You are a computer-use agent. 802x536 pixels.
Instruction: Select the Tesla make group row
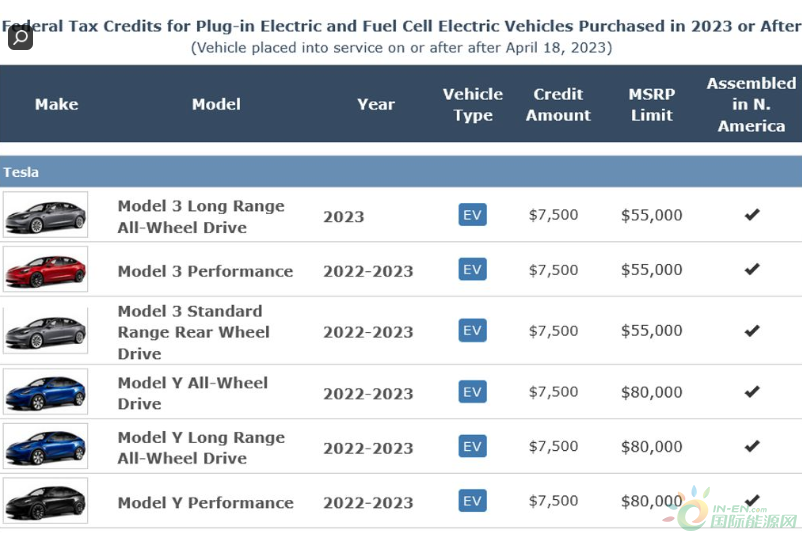coord(400,172)
